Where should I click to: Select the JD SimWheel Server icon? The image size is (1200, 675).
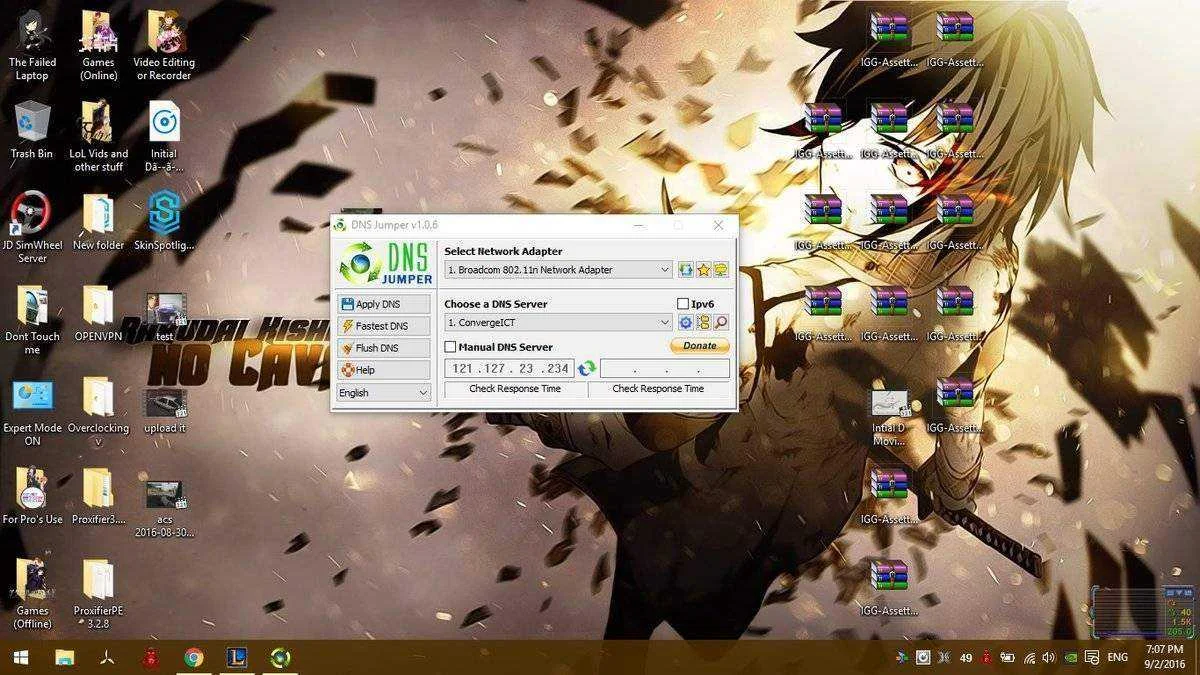pos(32,228)
